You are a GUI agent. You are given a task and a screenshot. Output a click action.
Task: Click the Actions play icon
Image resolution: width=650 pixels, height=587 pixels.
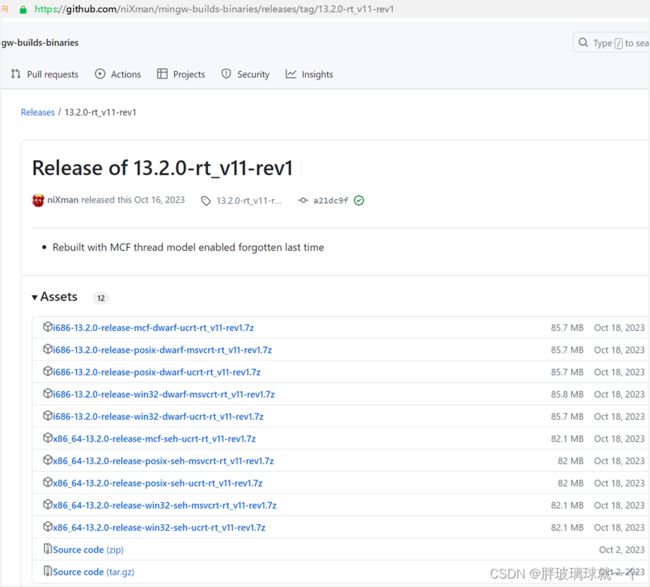(x=100, y=74)
